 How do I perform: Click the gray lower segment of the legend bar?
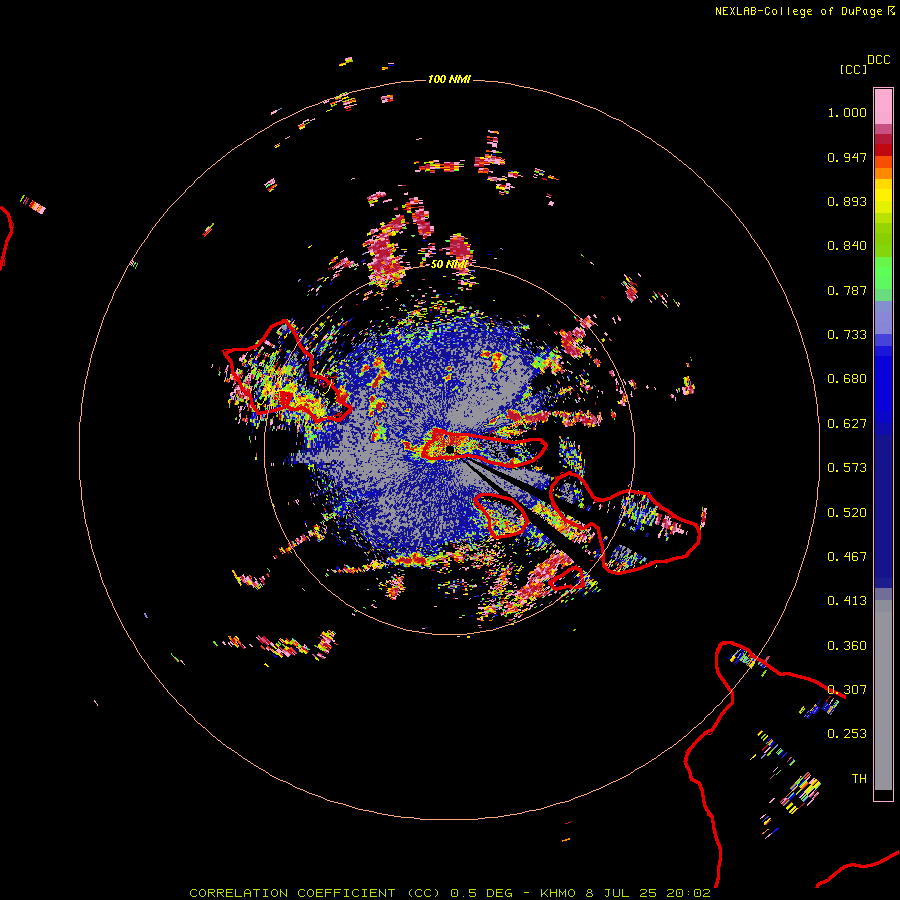[x=883, y=695]
